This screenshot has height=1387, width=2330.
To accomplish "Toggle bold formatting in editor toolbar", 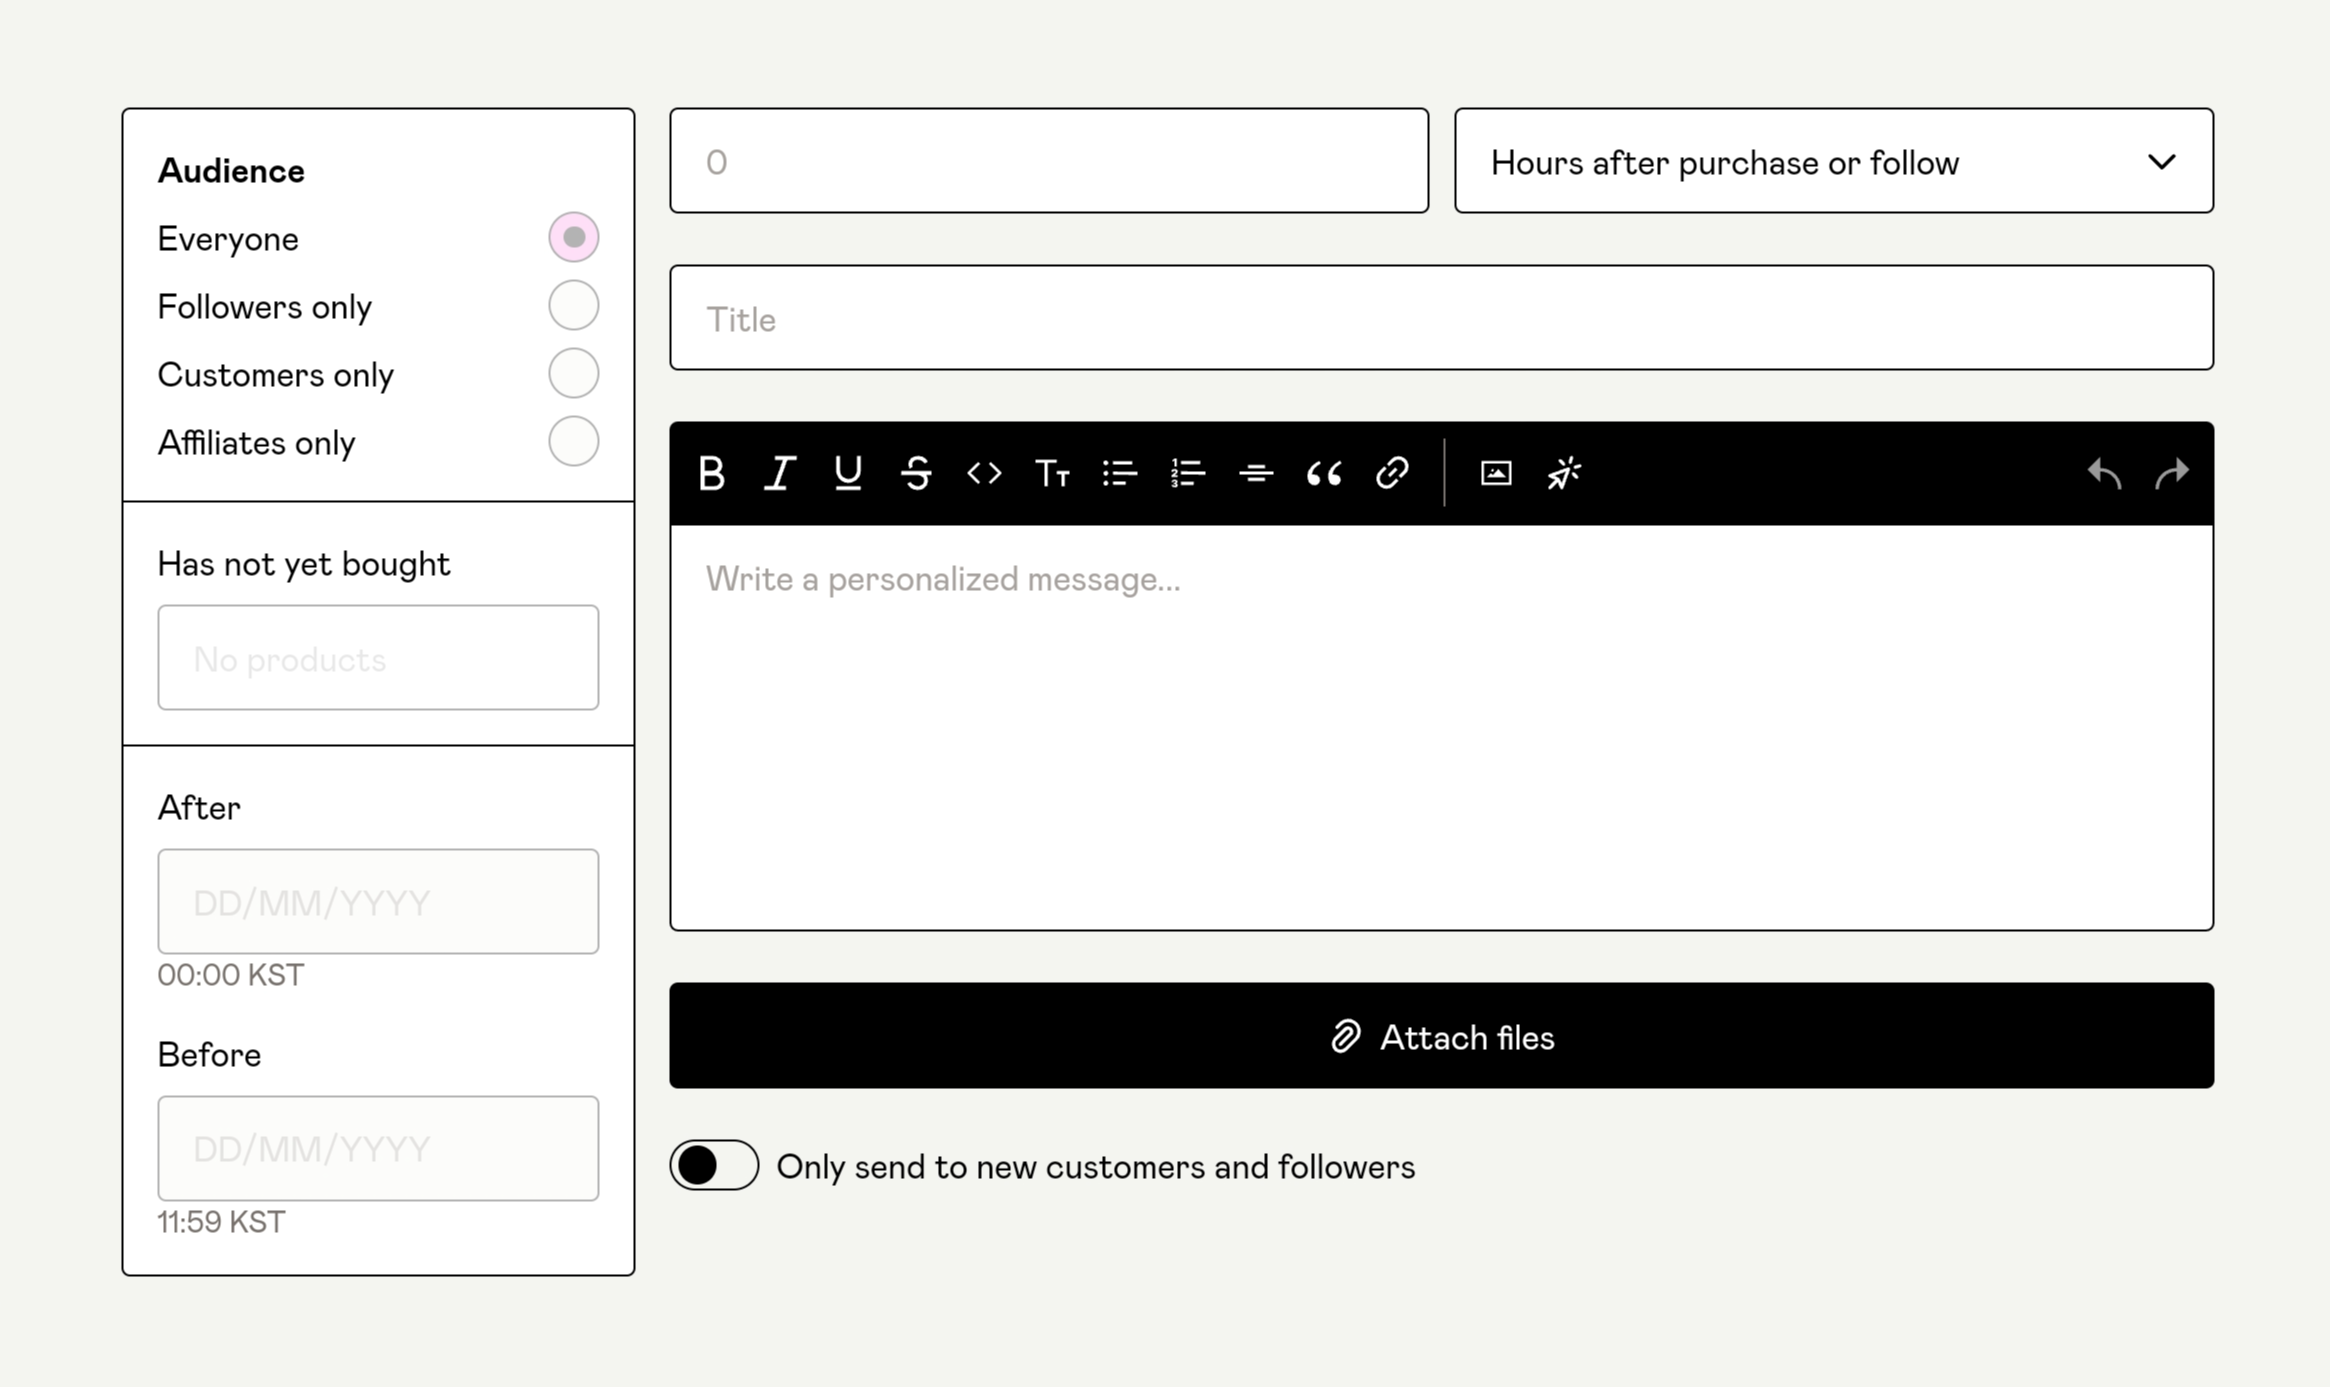I will [711, 473].
